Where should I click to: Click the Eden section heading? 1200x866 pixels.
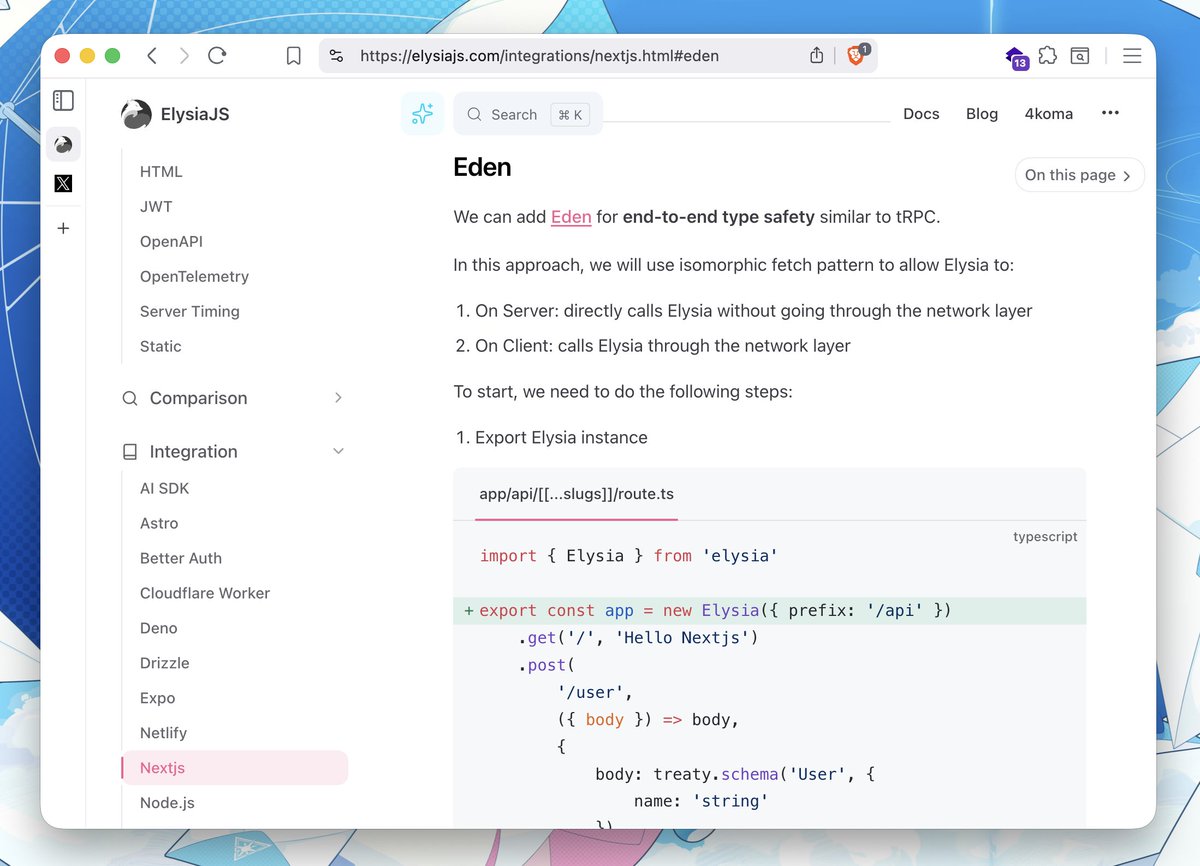482,167
